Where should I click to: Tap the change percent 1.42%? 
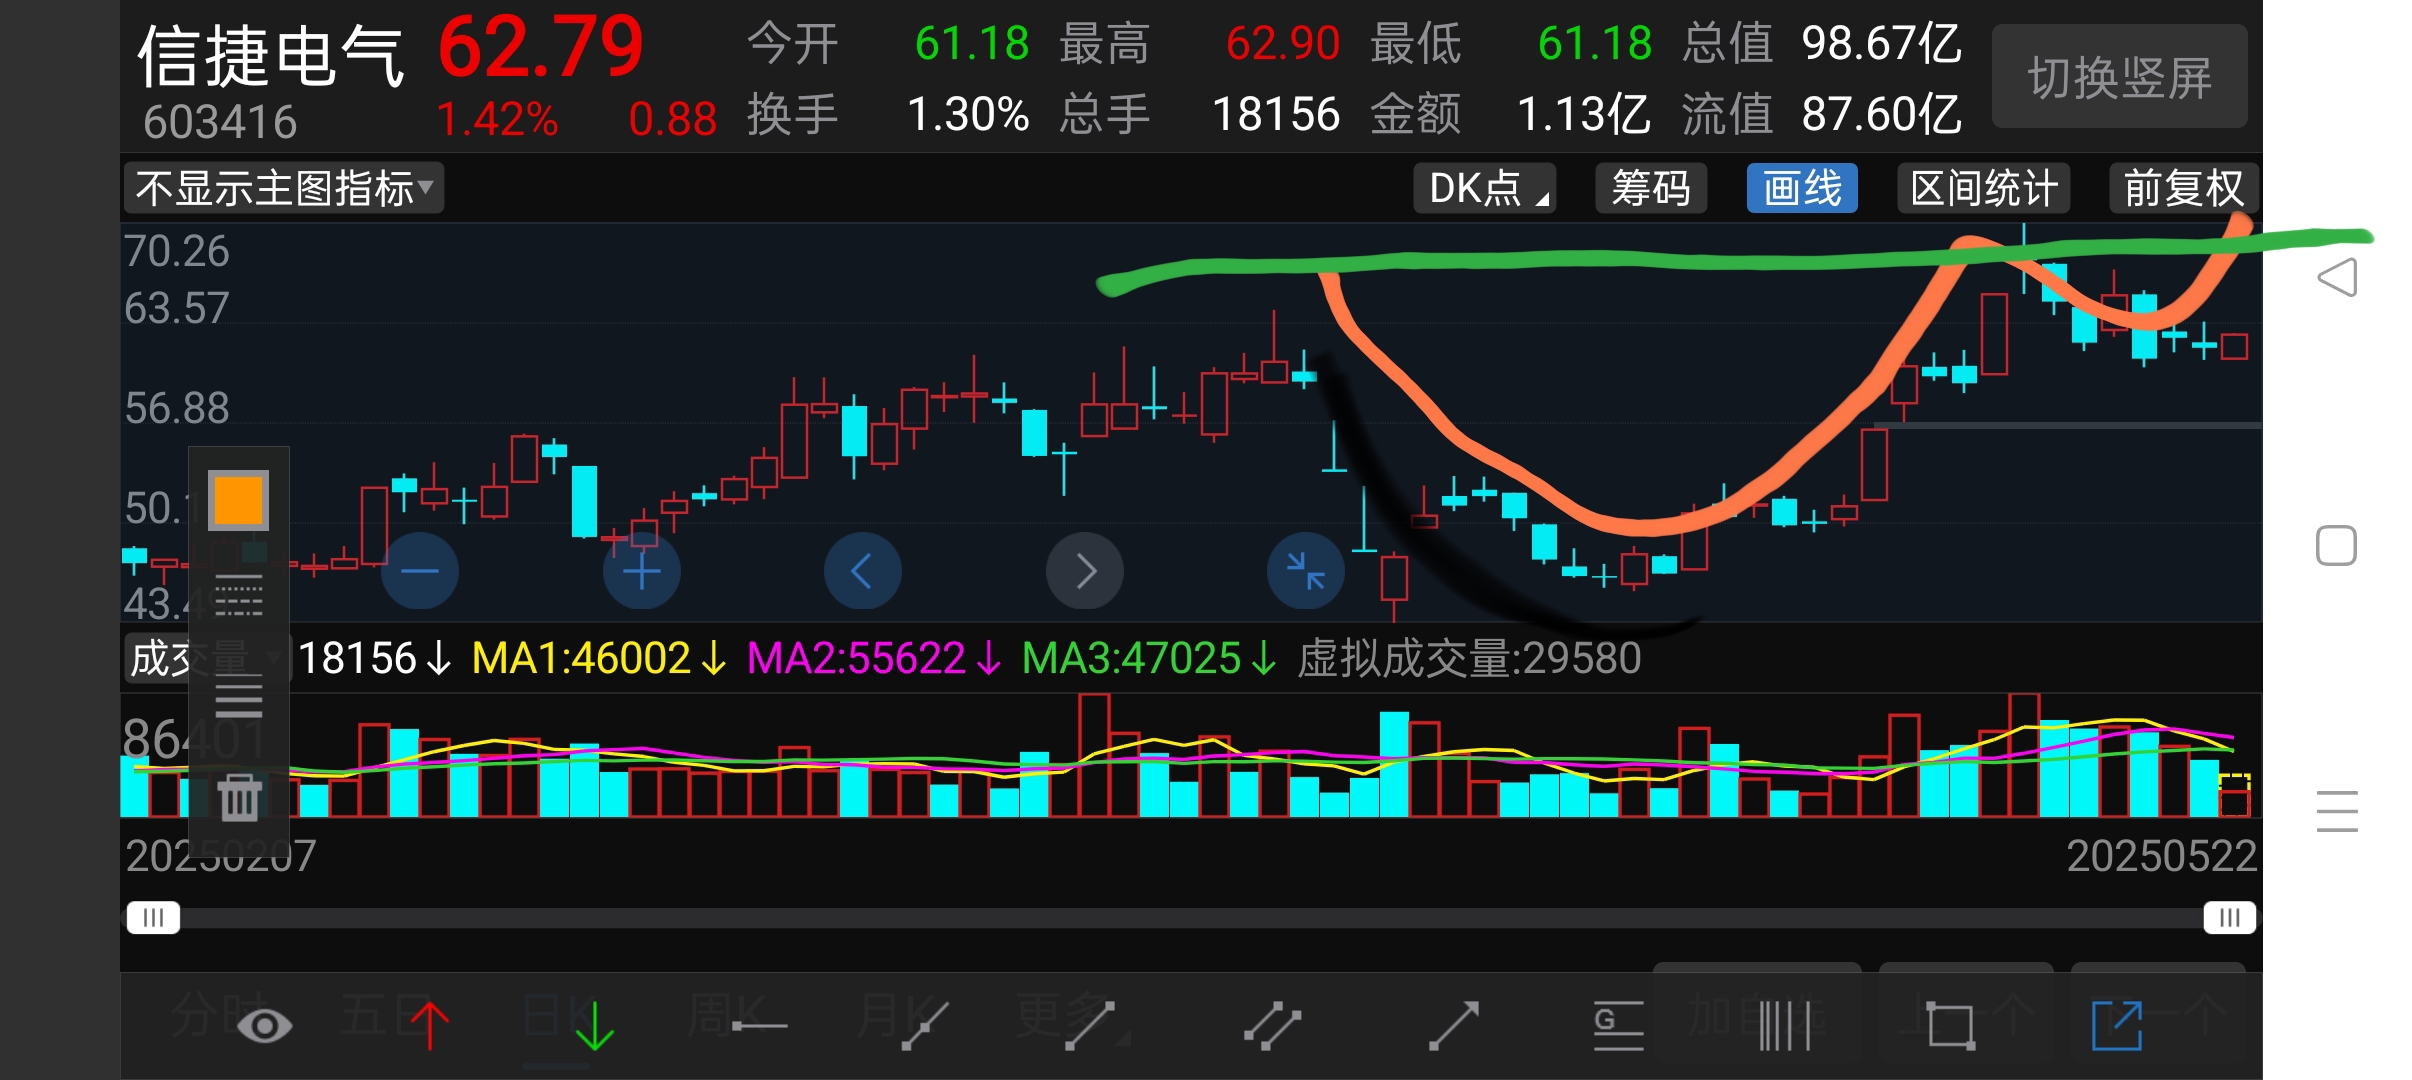[x=496, y=119]
